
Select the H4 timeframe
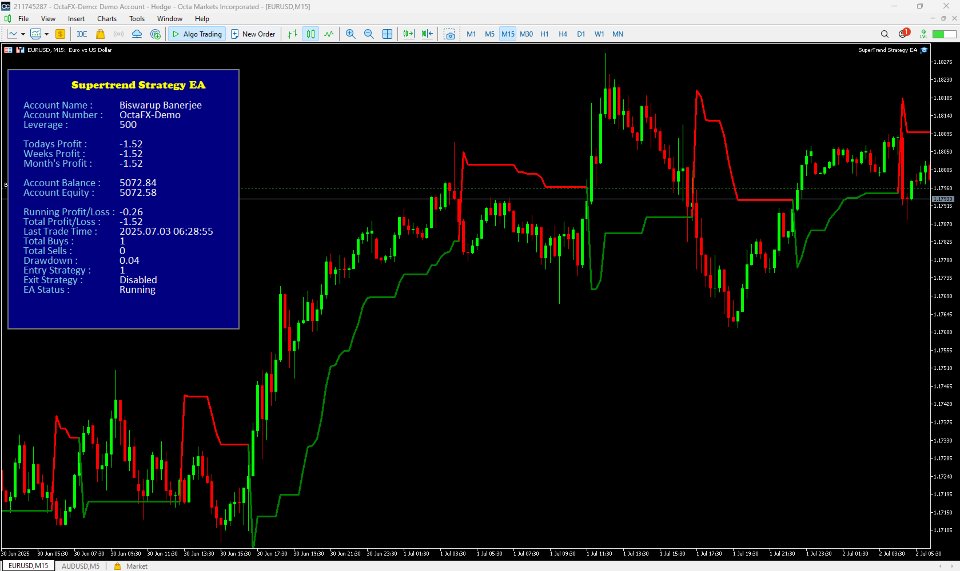(563, 34)
